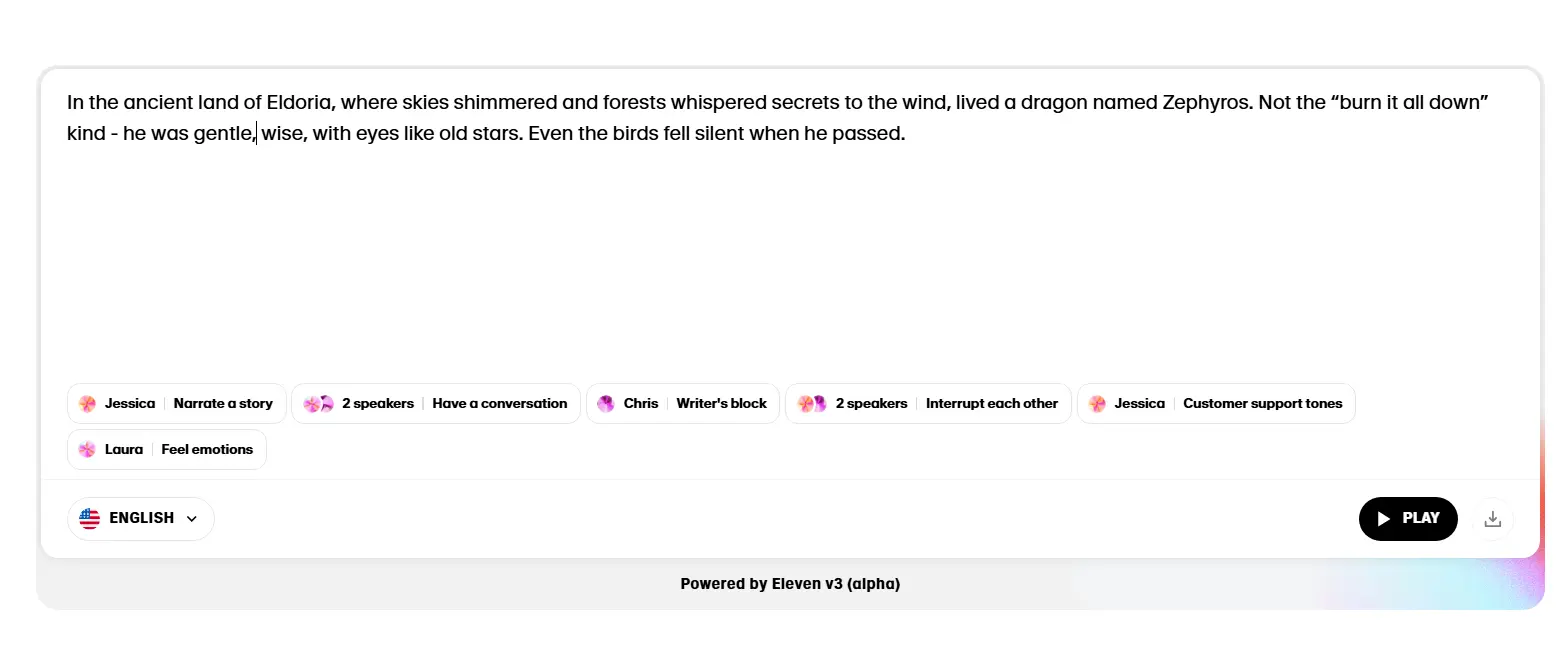The width and height of the screenshot is (1556, 646).
Task: Click the American flag language icon
Action: [90, 518]
